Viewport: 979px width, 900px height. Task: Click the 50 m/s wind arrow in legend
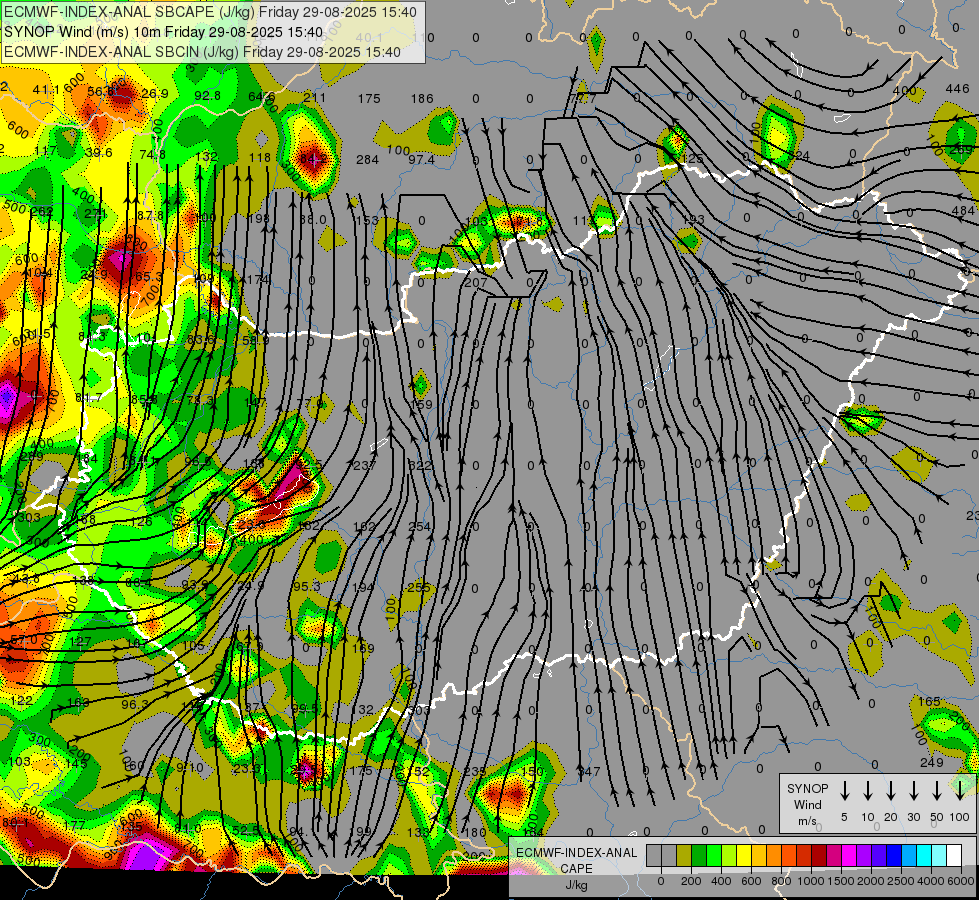click(937, 791)
